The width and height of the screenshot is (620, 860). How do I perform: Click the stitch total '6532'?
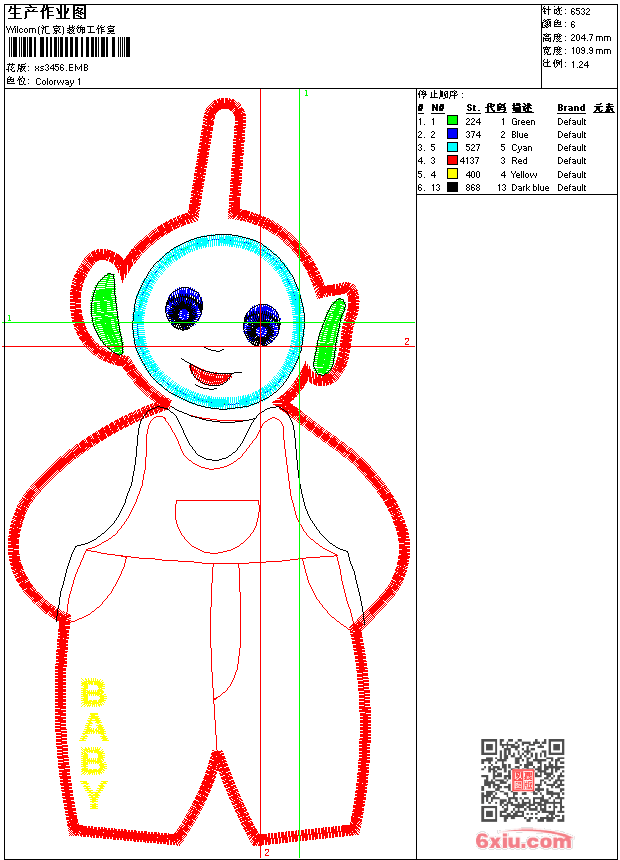(x=580, y=12)
